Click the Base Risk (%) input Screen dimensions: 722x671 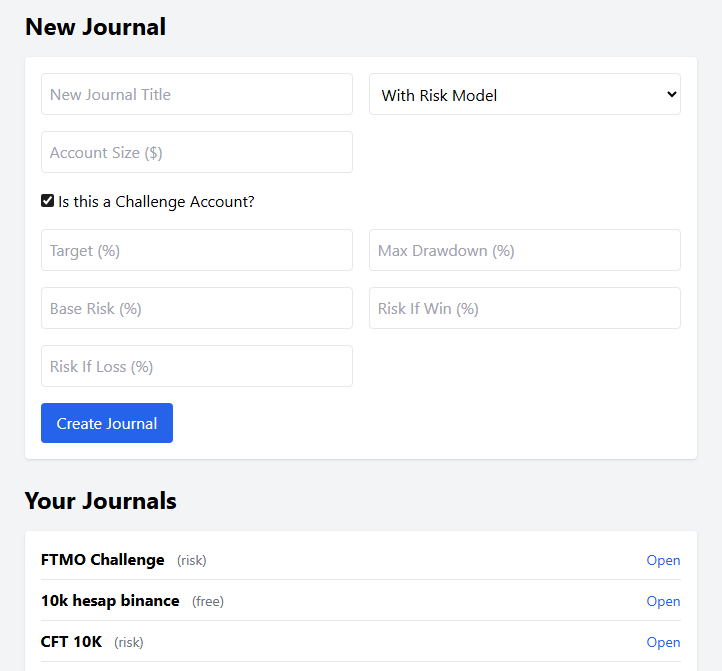click(197, 308)
